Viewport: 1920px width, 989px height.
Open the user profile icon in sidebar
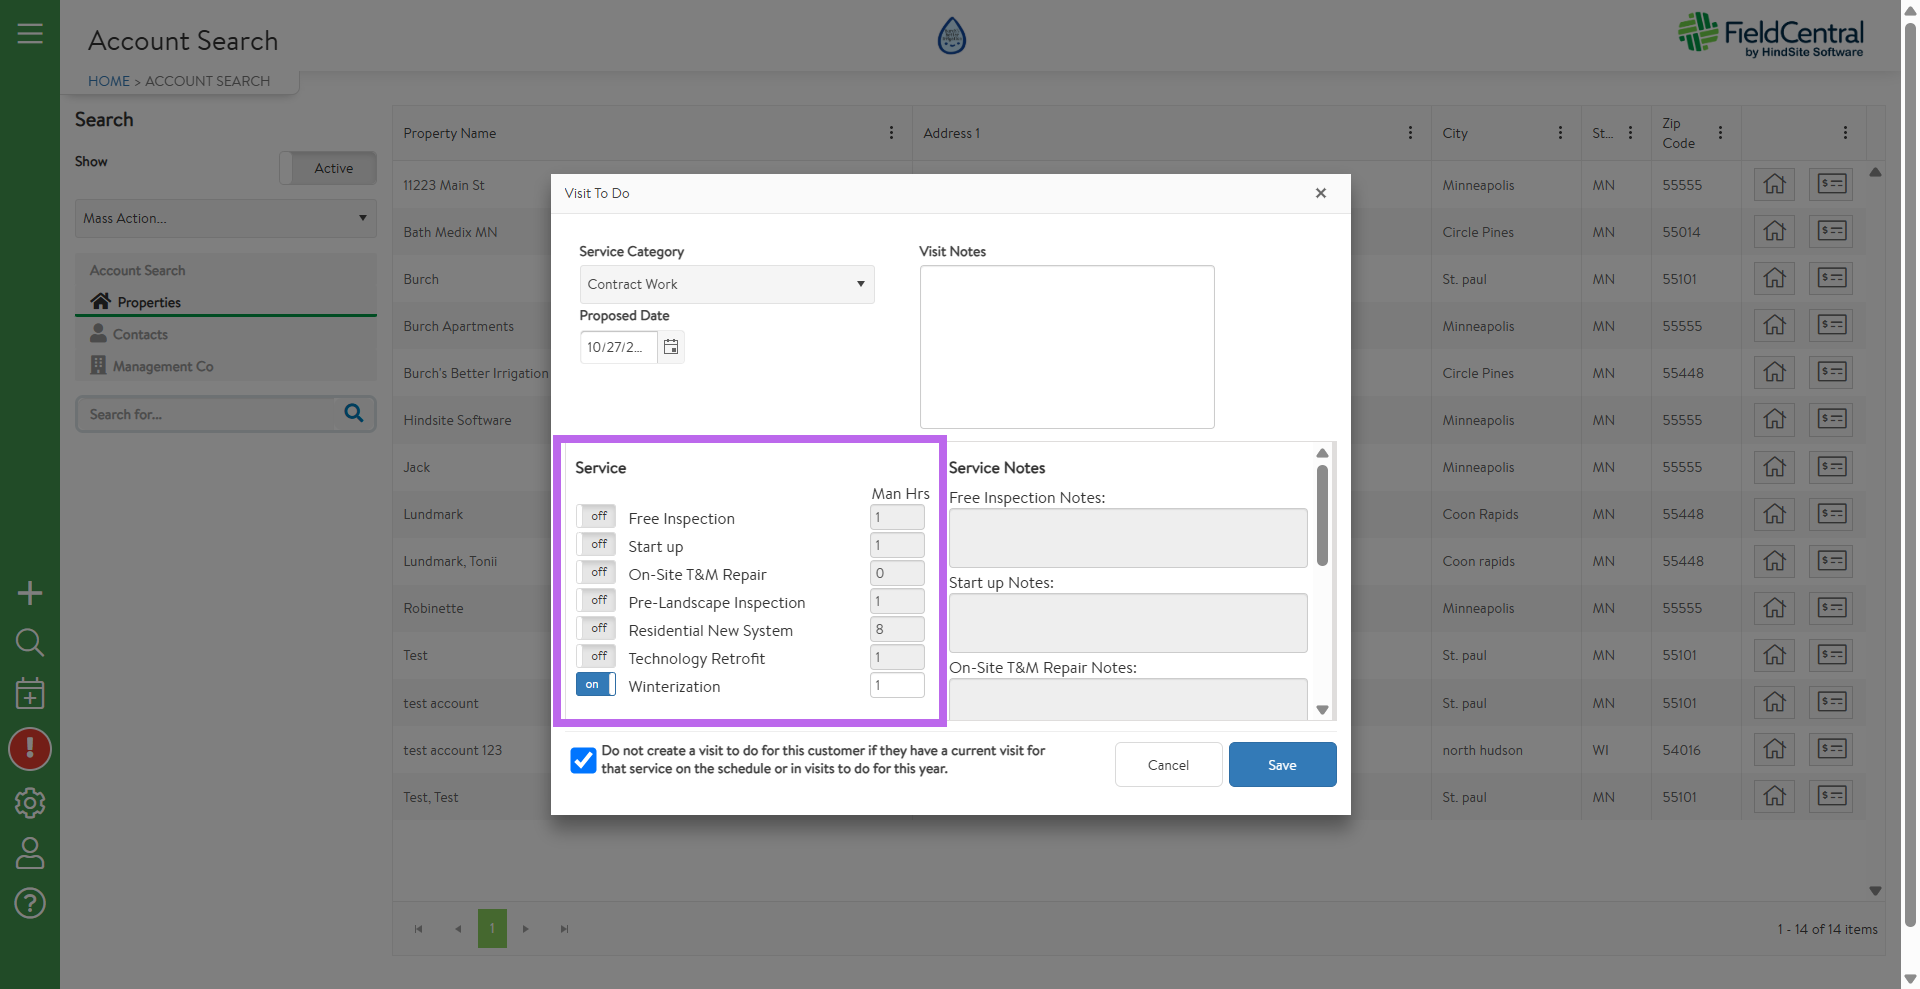(30, 853)
